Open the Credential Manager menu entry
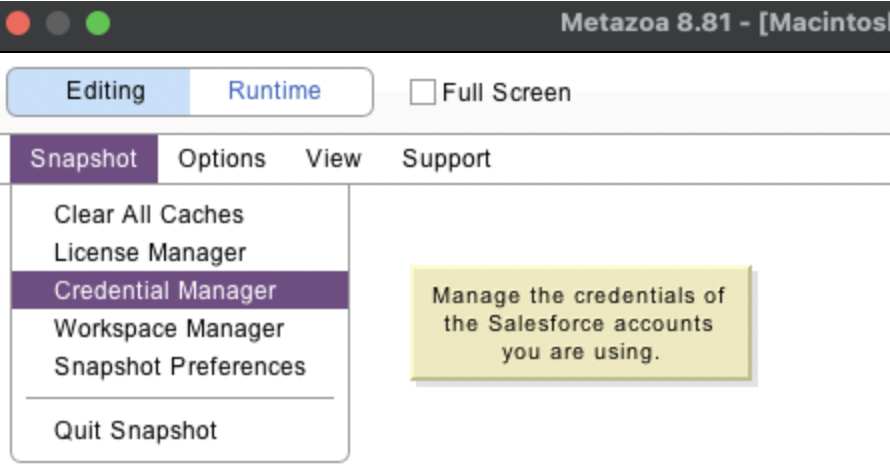Screen dimensions: 890x468 pyautogui.click(x=165, y=291)
